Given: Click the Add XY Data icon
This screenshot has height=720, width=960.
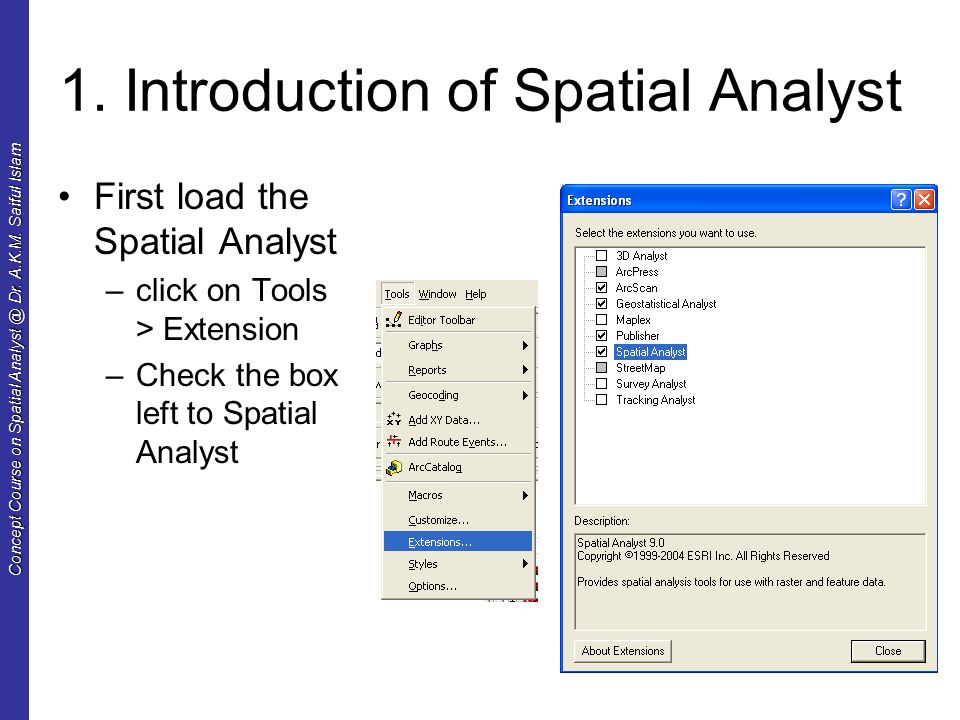Looking at the screenshot, I should pos(394,419).
